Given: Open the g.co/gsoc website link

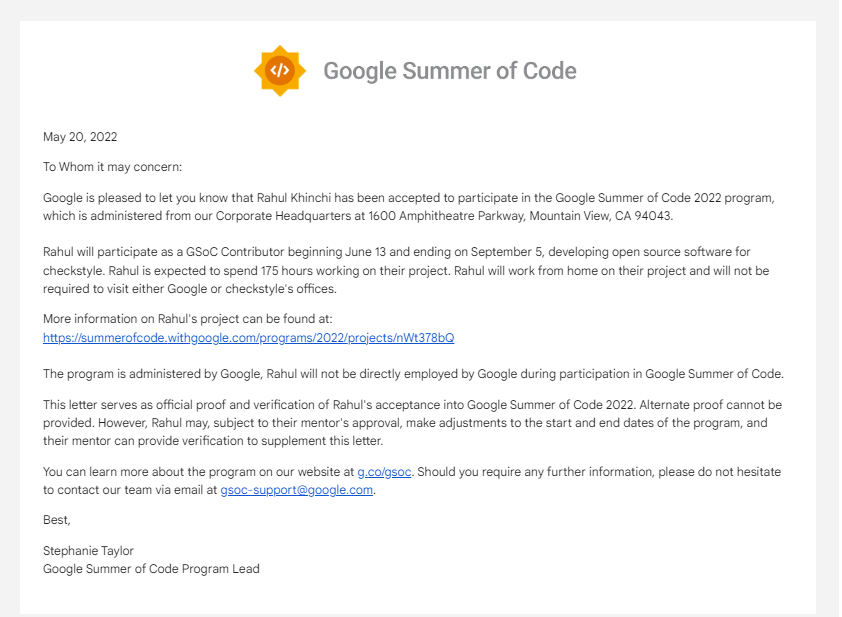Looking at the screenshot, I should (x=384, y=472).
